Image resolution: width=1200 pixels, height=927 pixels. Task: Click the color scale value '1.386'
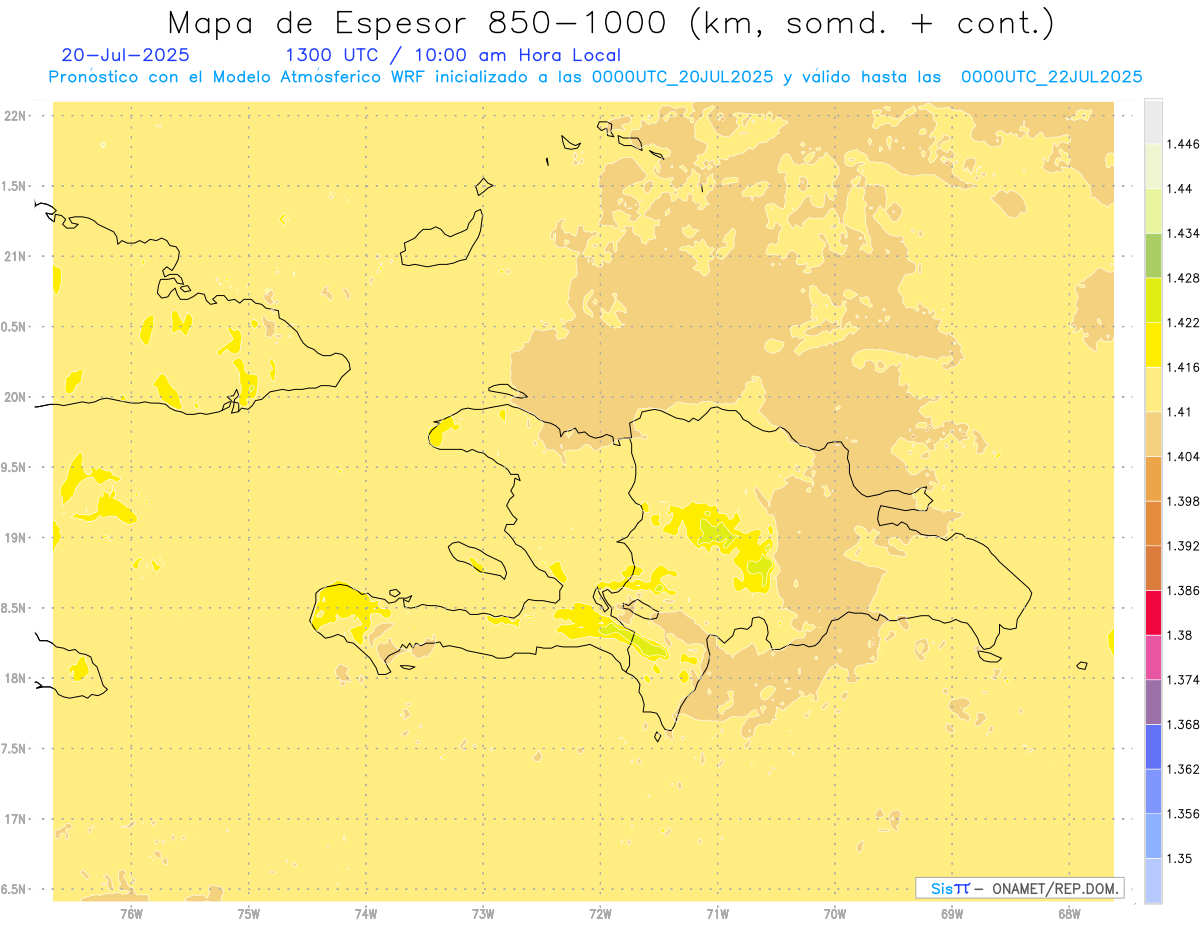(1182, 591)
